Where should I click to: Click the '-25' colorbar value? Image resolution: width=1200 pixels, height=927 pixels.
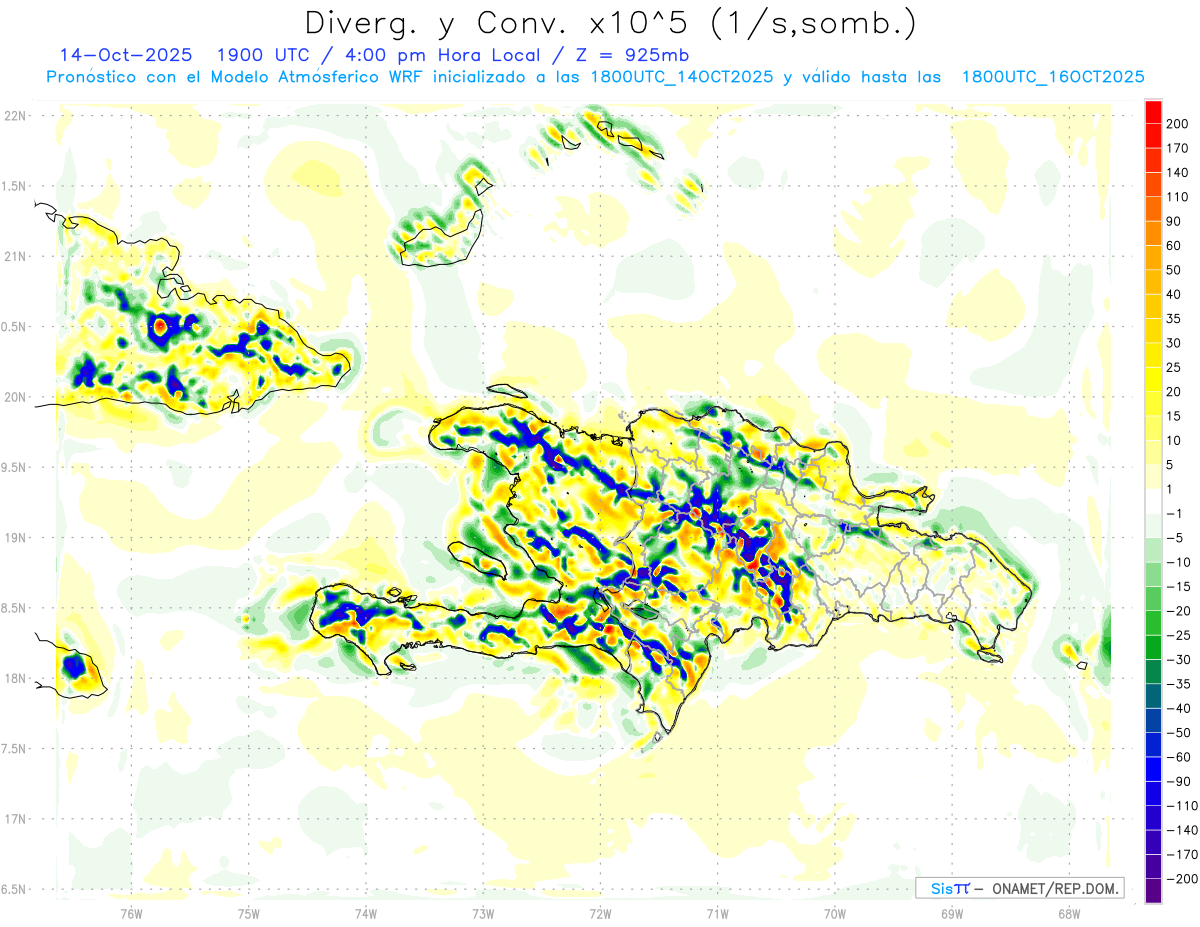pos(1177,635)
